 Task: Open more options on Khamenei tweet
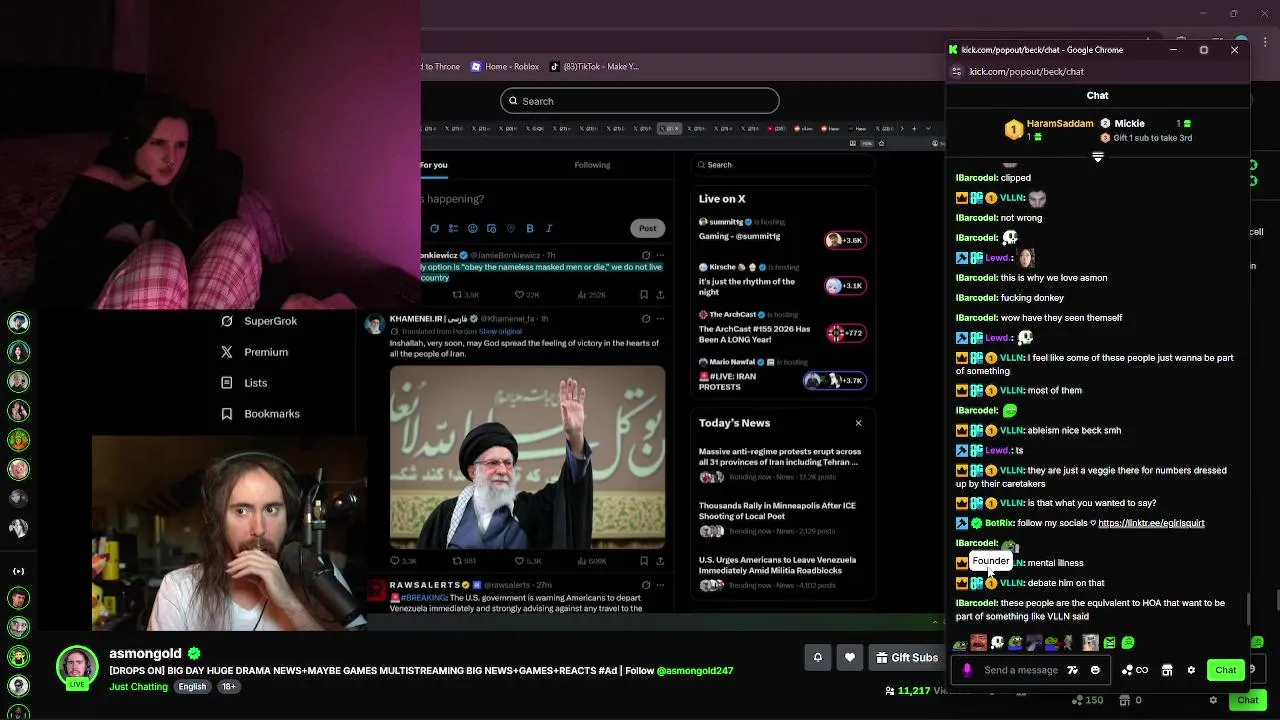point(660,318)
